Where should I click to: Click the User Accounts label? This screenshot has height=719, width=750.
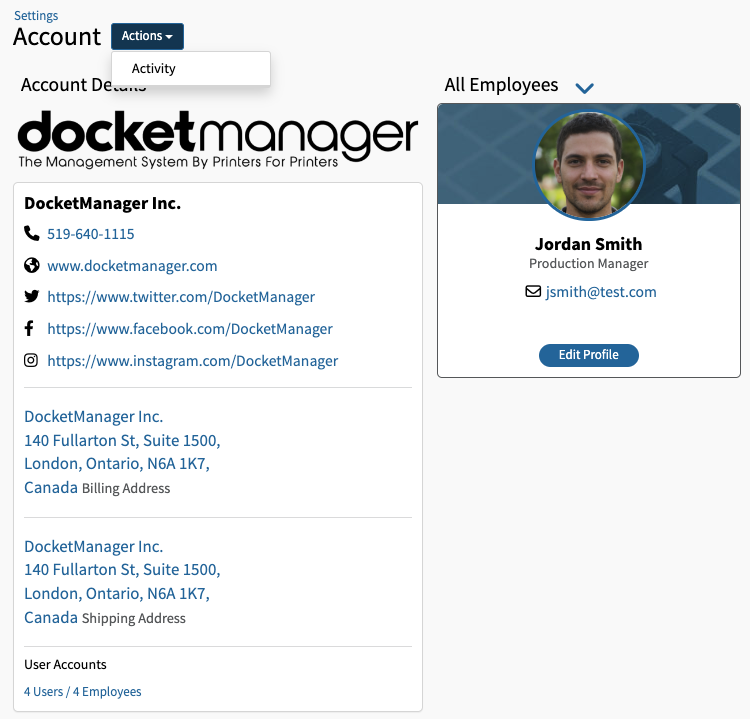click(66, 664)
